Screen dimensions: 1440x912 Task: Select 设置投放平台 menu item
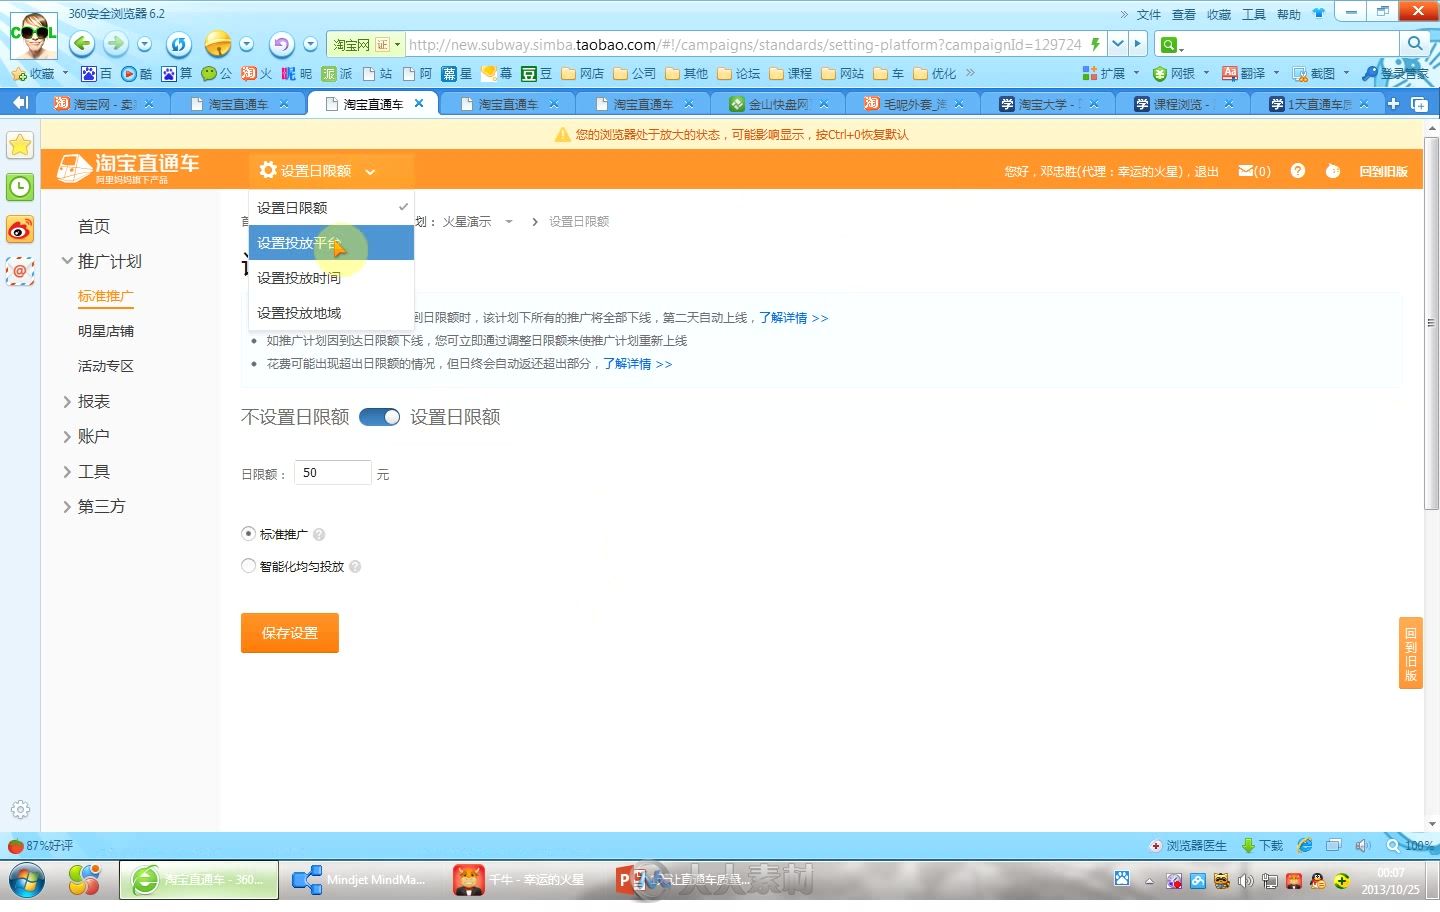(331, 243)
